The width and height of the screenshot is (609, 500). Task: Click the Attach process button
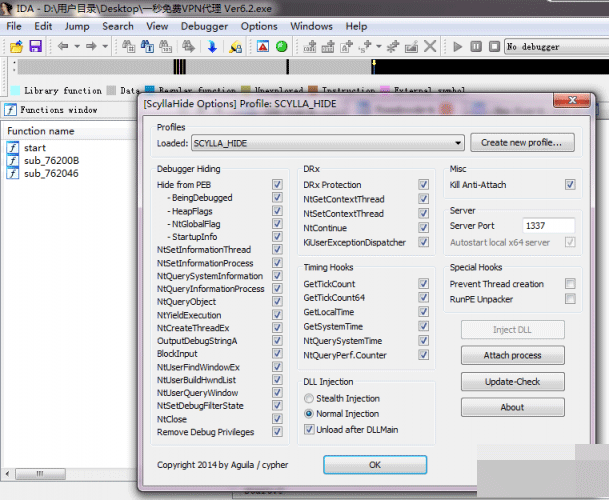[x=513, y=355]
